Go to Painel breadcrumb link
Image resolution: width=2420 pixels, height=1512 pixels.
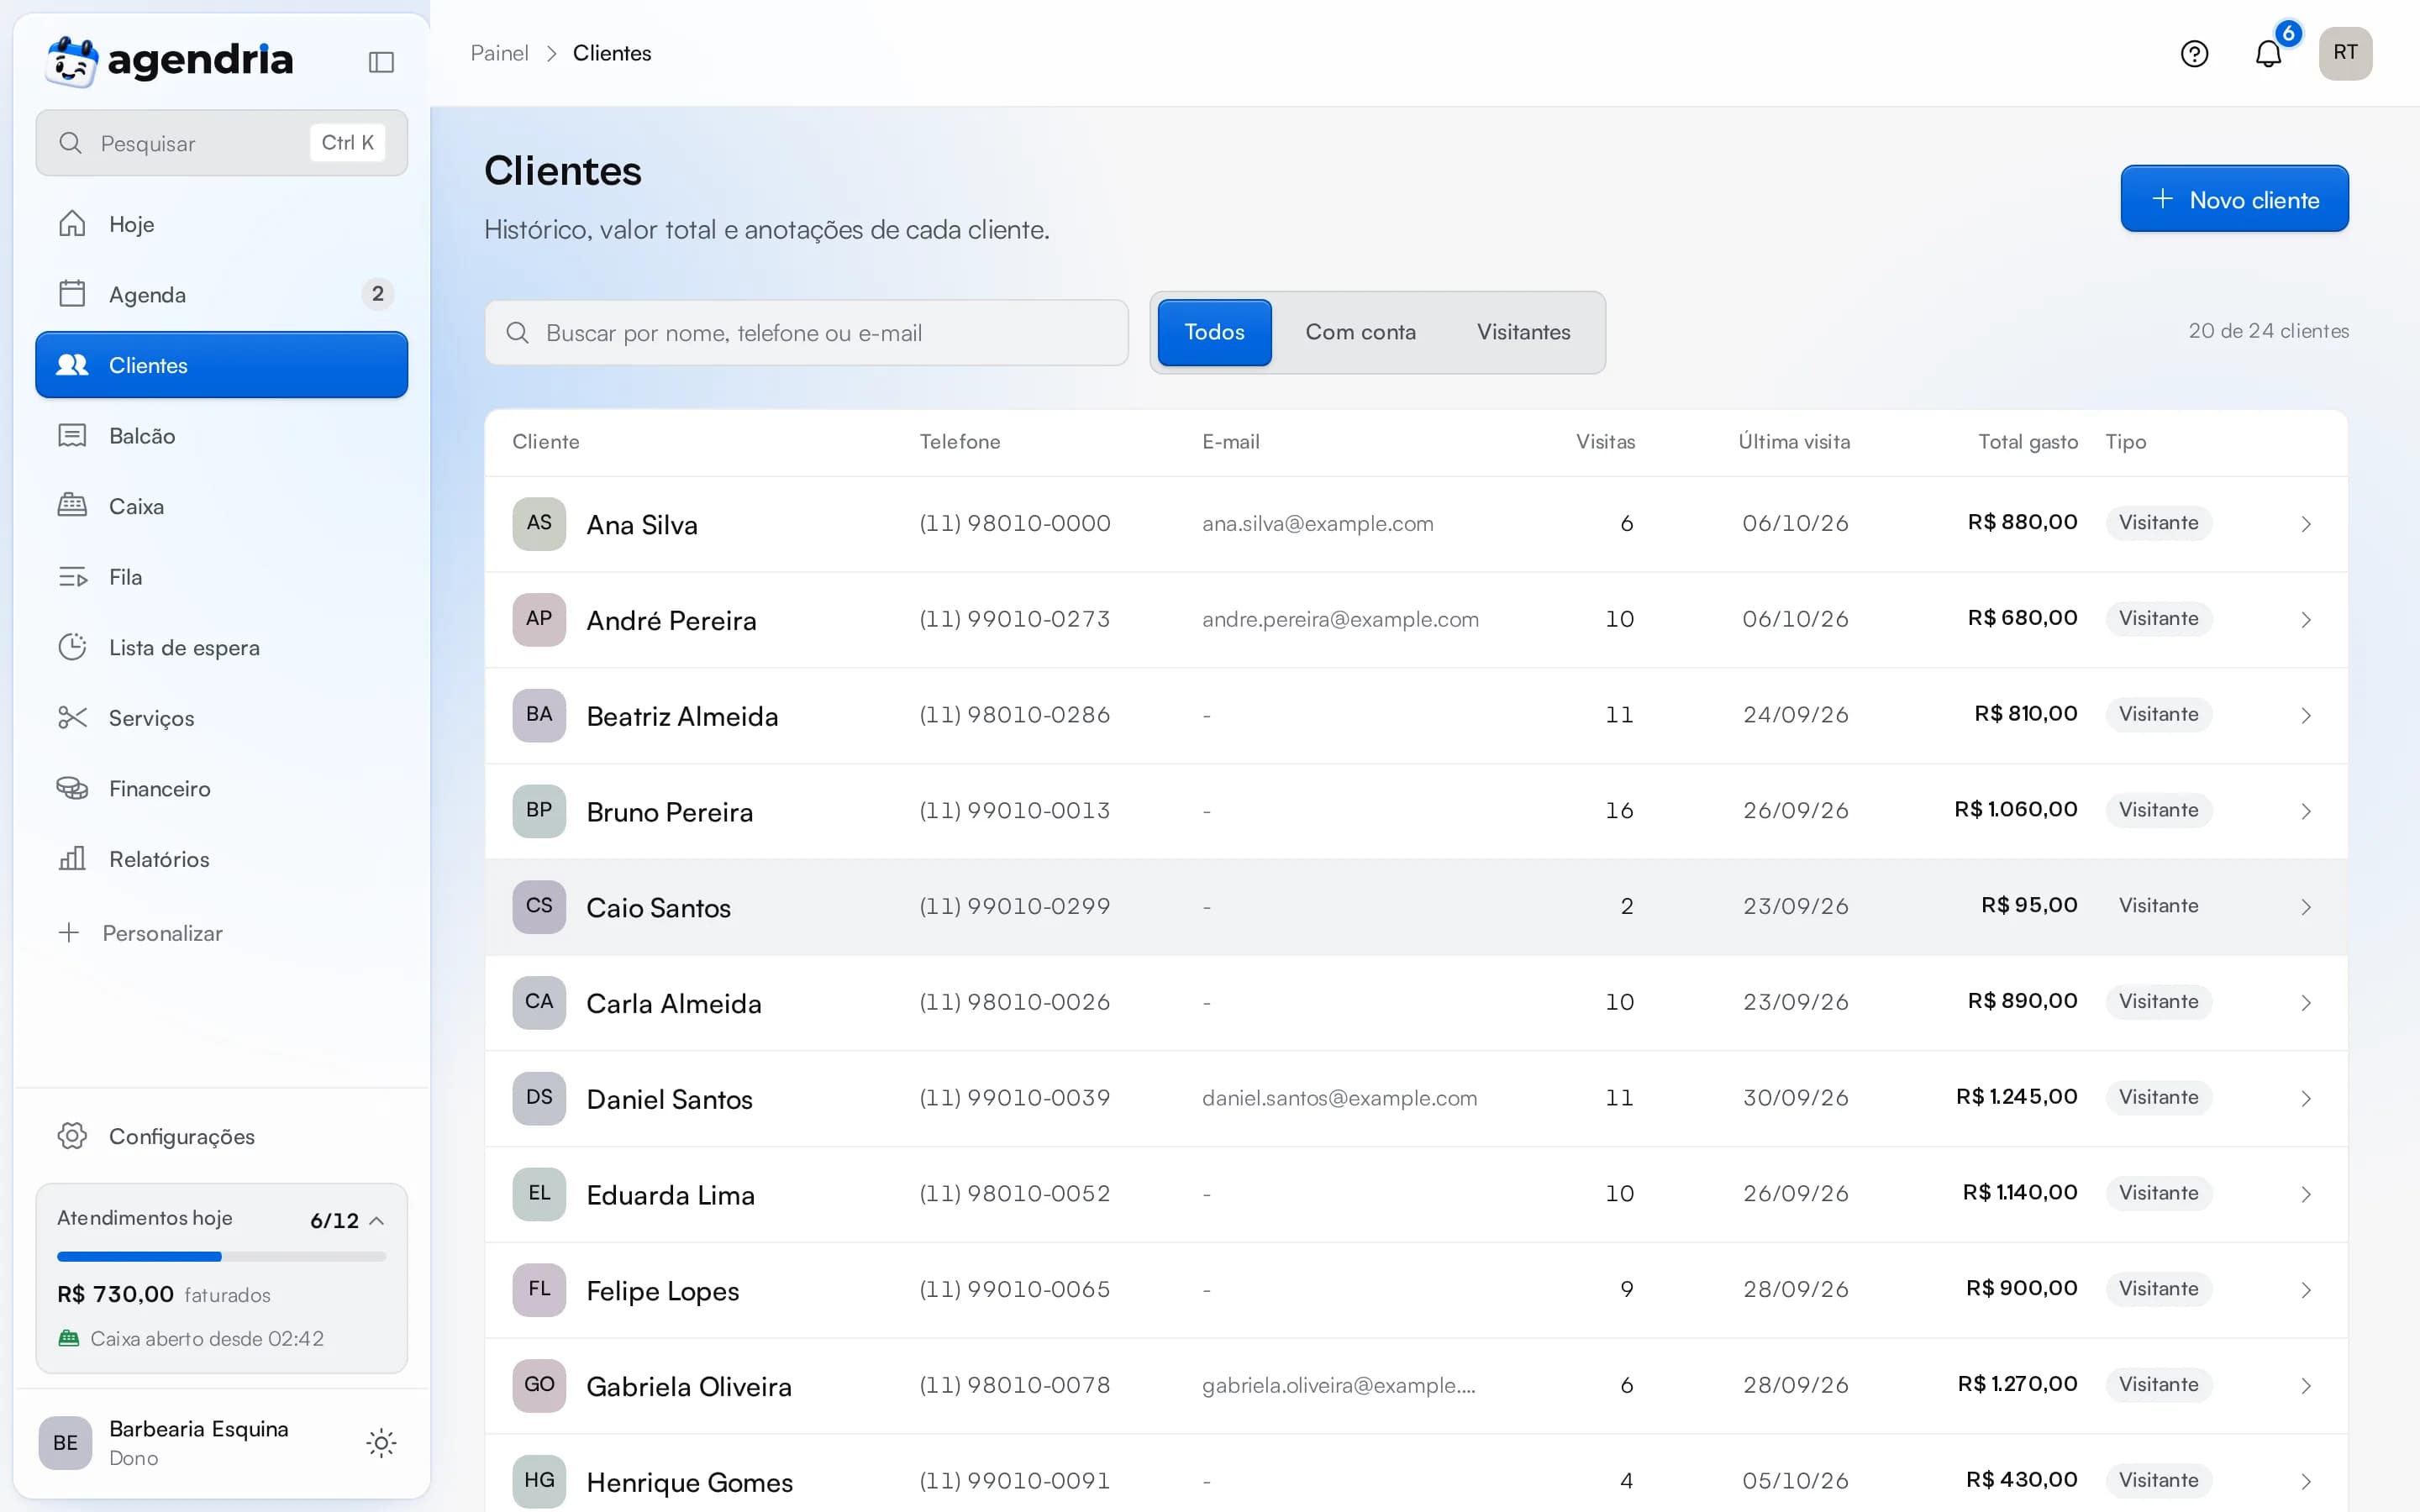click(x=499, y=53)
